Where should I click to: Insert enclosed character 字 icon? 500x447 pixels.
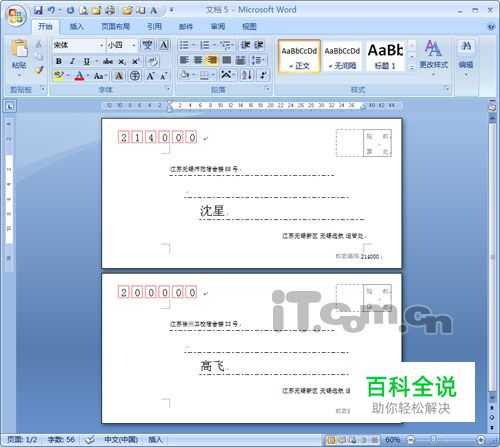(x=135, y=76)
